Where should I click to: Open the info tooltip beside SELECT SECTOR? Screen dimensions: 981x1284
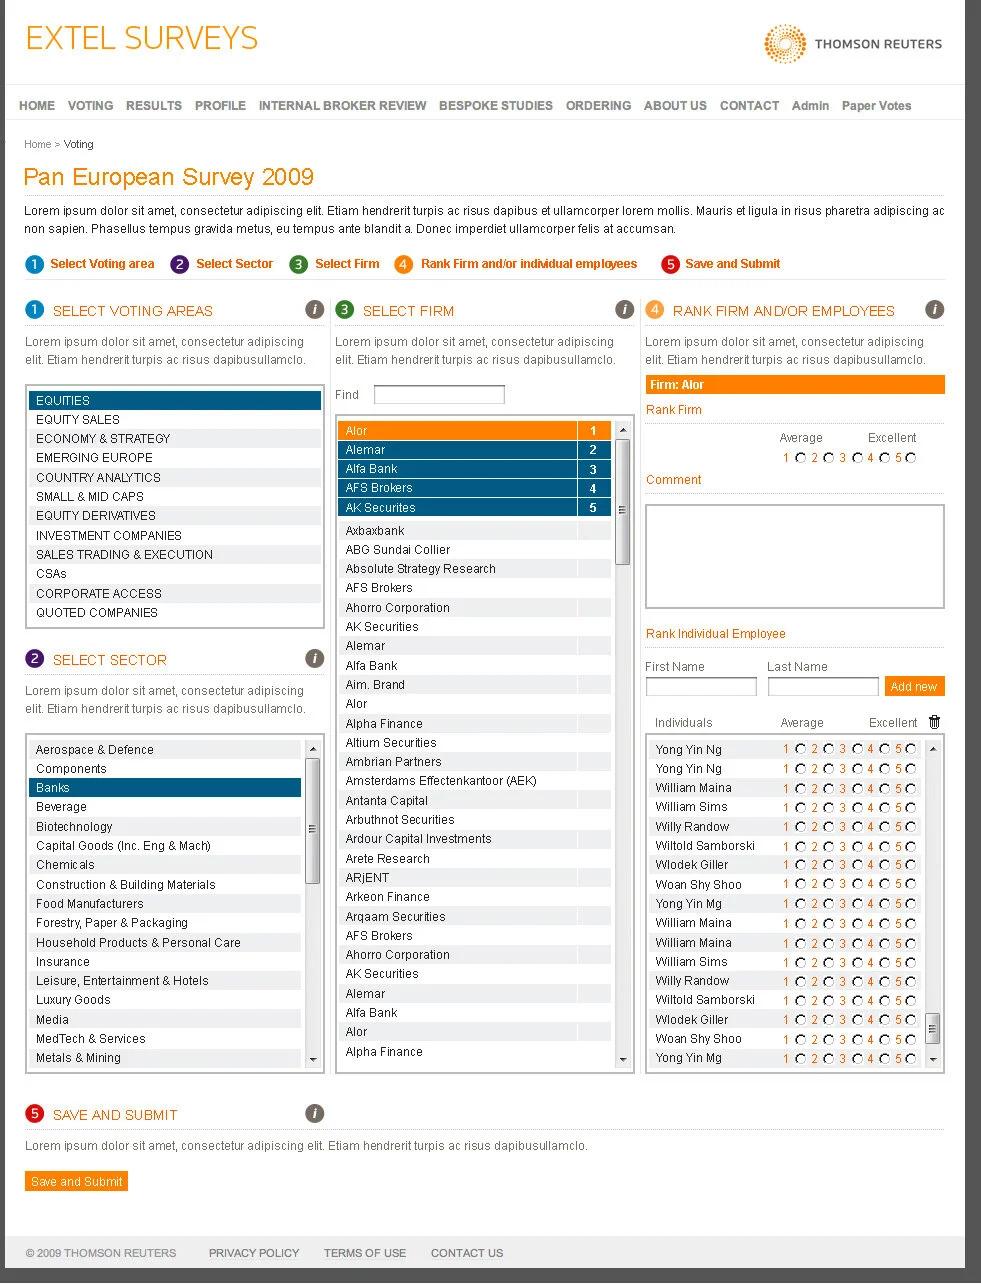click(x=314, y=658)
